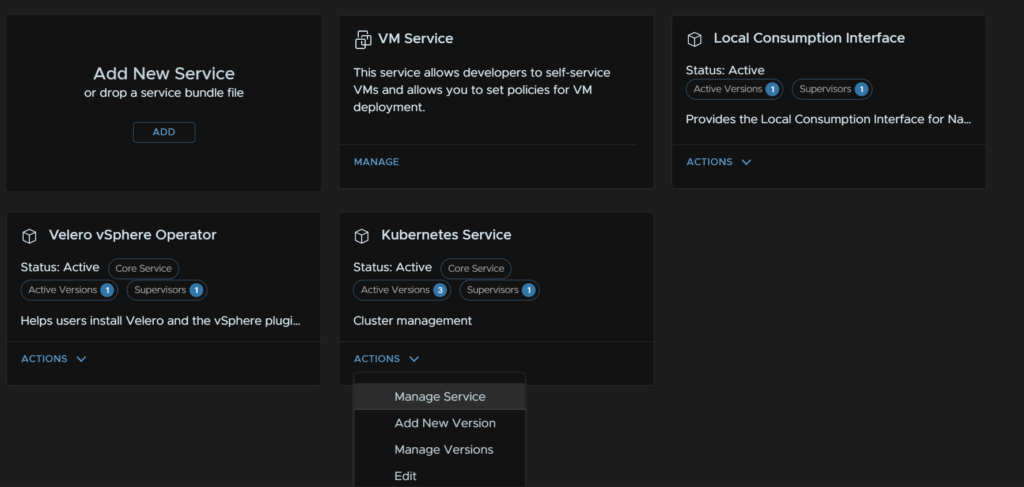Click the Velero vSphere Operator cube icon

[x=29, y=236]
